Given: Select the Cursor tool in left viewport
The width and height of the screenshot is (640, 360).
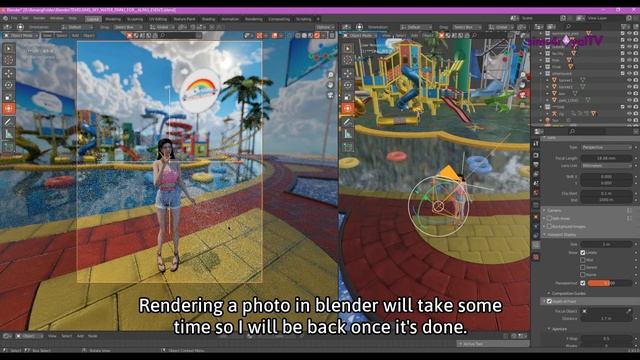Looking at the screenshot, I should [x=9, y=60].
